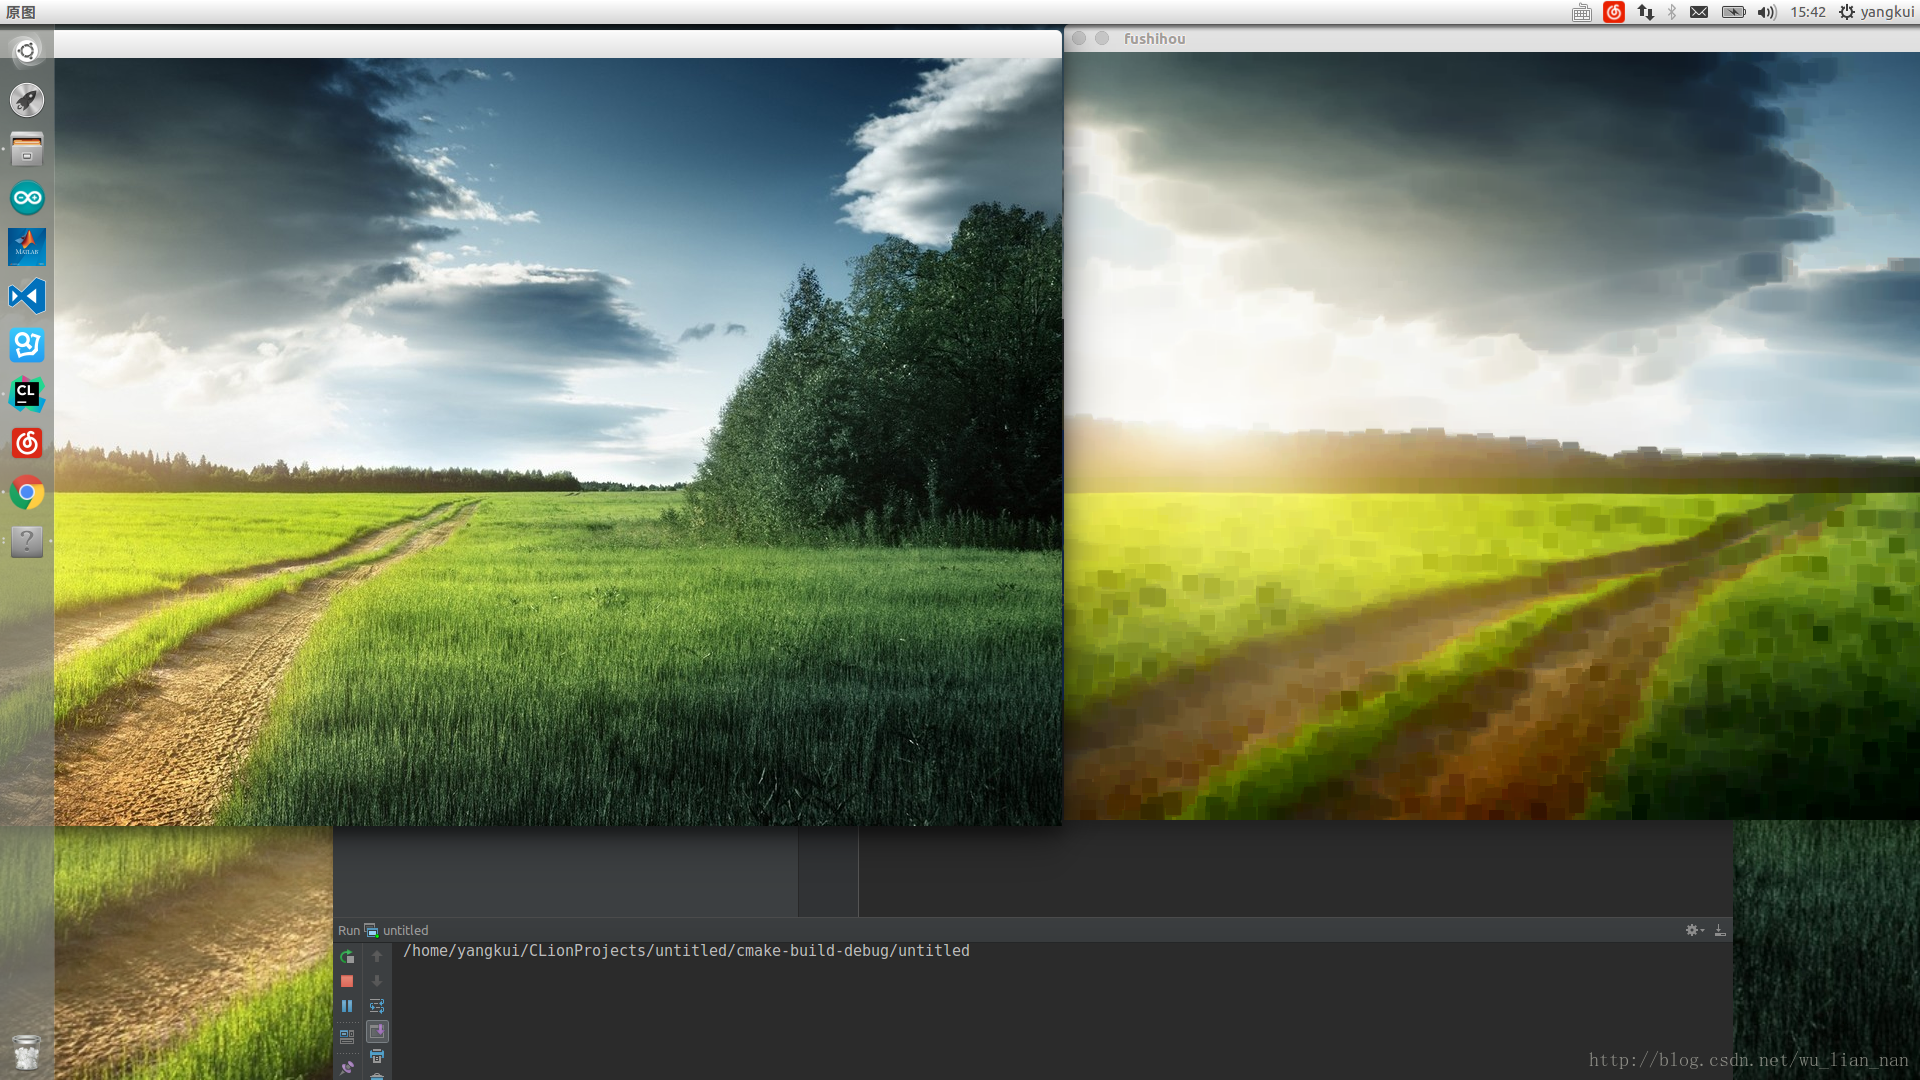Click the down-arrow in the Run console
The width and height of the screenshot is (1920, 1080).
coord(377,981)
